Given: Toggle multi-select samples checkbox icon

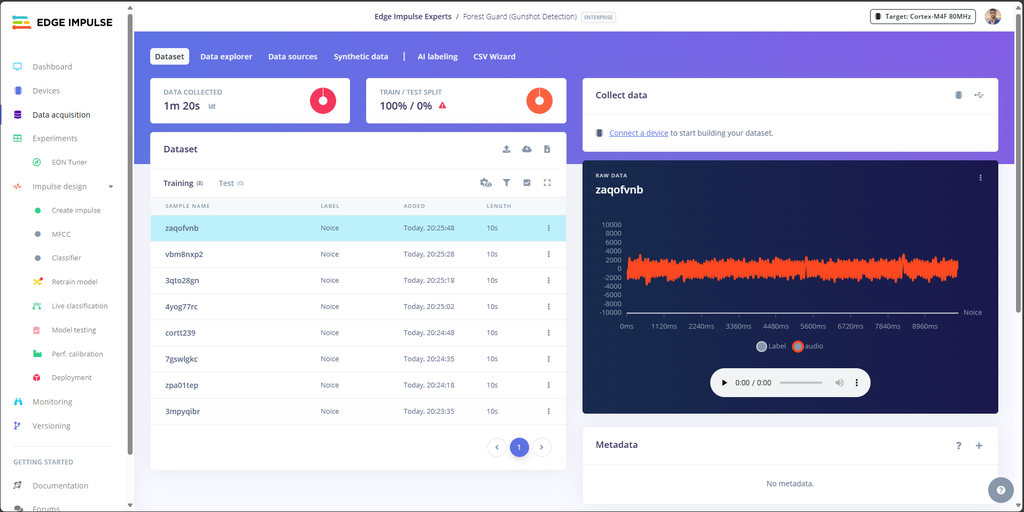Looking at the screenshot, I should [x=526, y=183].
